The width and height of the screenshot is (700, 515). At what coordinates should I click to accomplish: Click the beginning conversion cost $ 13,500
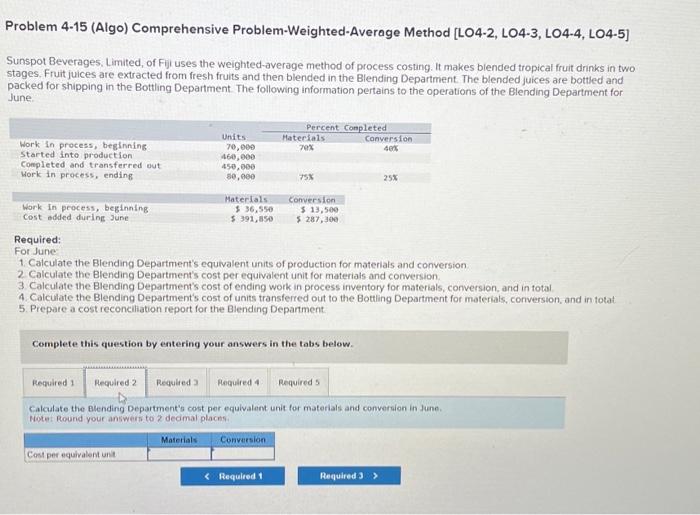[319, 209]
